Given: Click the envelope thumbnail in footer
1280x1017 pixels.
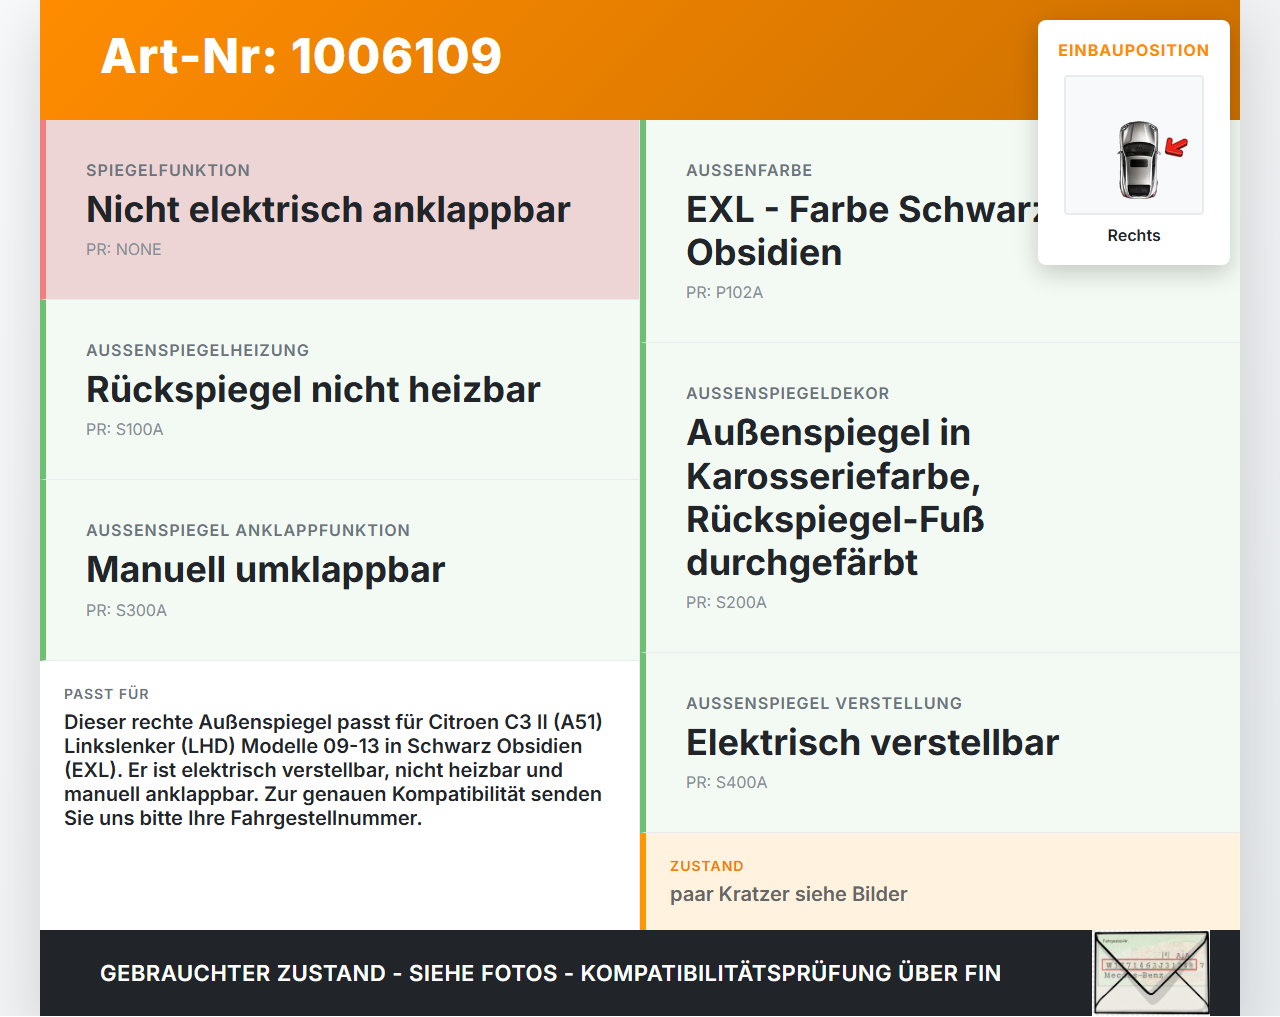Looking at the screenshot, I should pos(1151,973).
